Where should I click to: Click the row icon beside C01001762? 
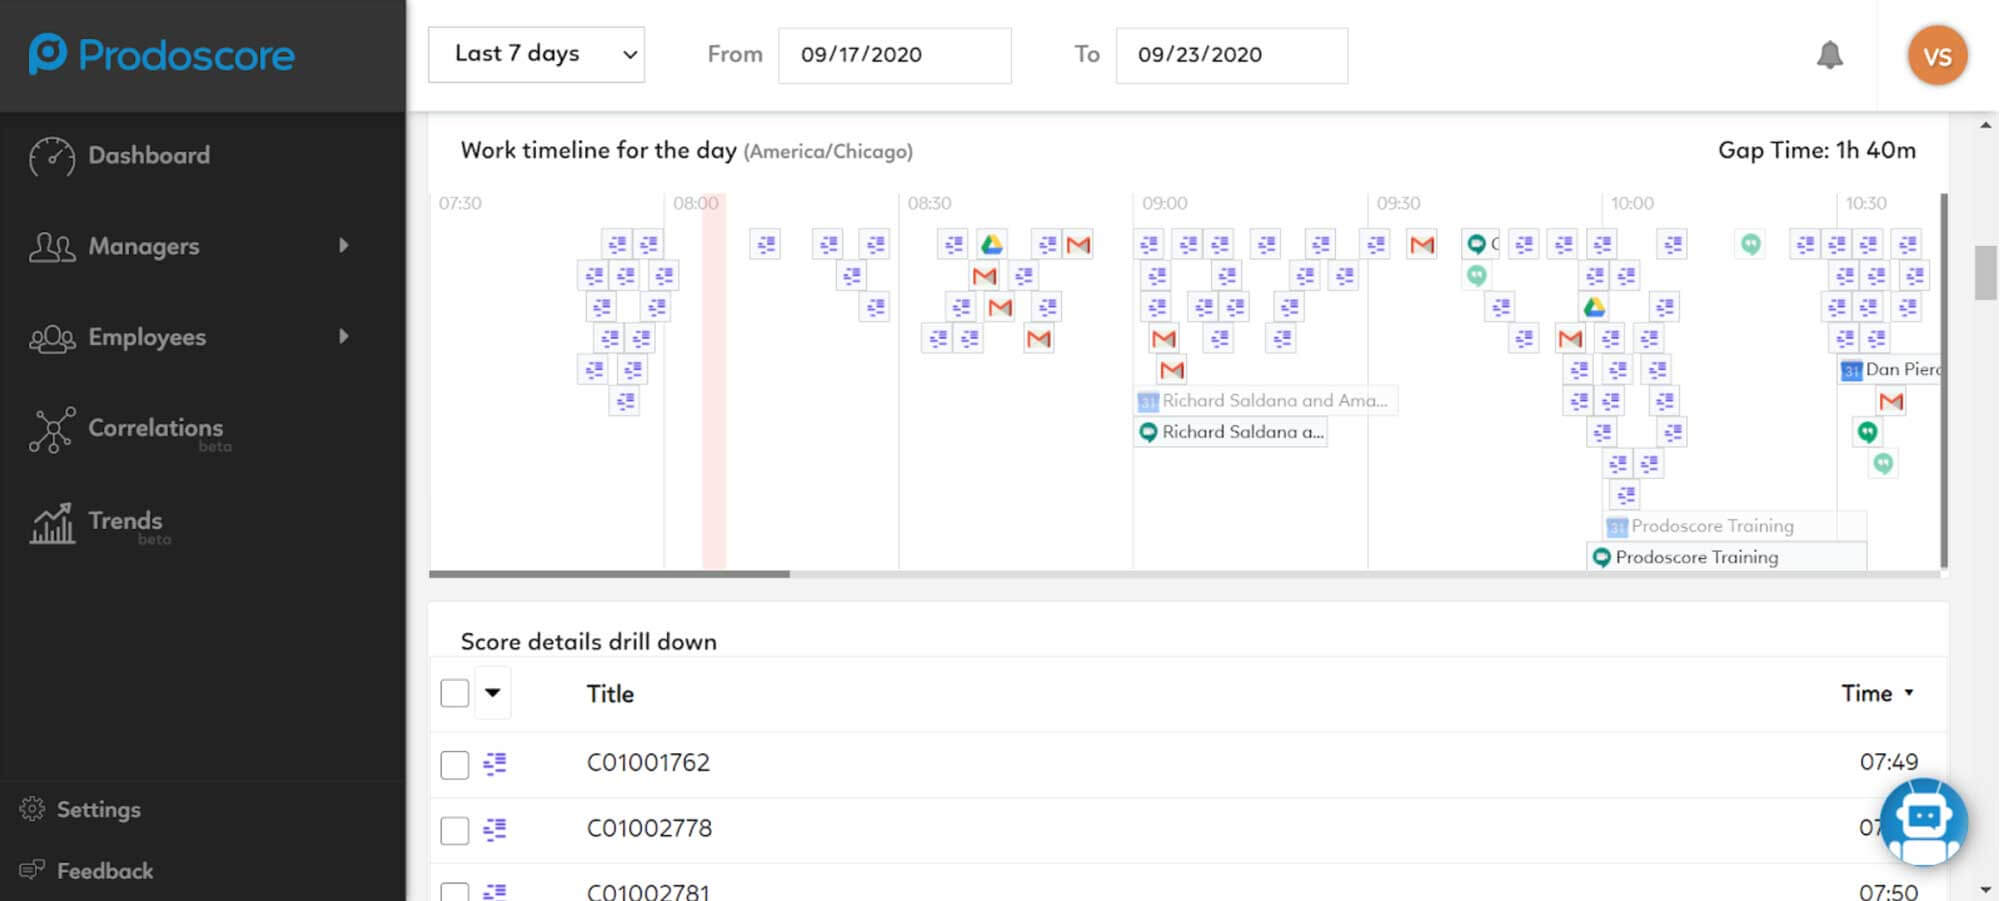pyautogui.click(x=495, y=763)
